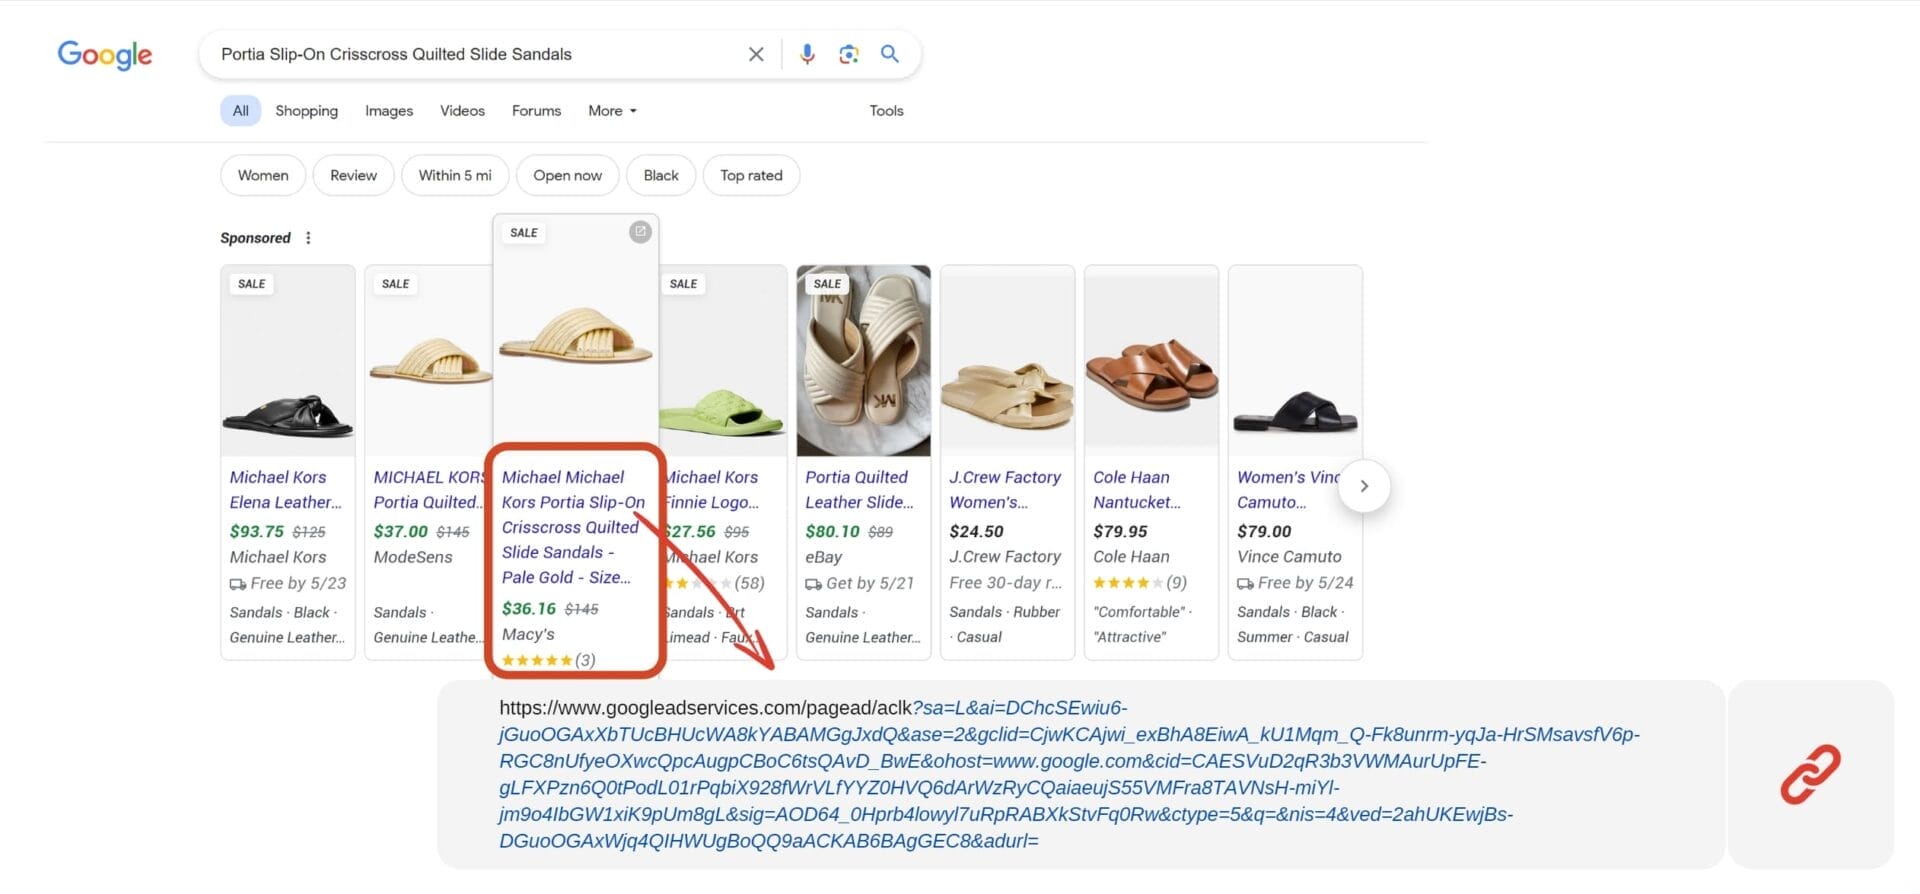Open Google Lens image search
Screen dimensions: 1920x894
click(x=849, y=54)
